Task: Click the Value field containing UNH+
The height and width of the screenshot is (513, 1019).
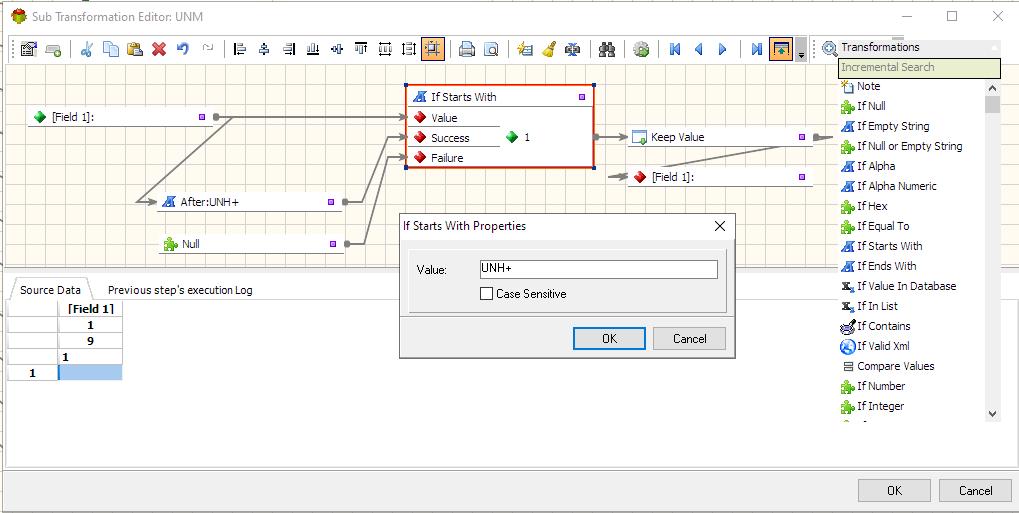Action: pos(598,269)
